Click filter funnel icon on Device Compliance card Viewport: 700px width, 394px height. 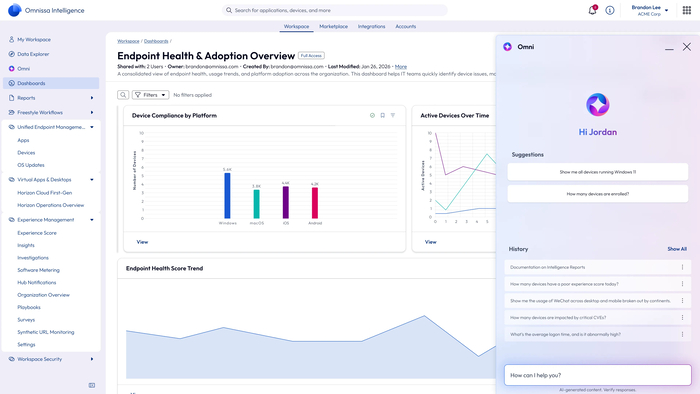[x=393, y=116]
